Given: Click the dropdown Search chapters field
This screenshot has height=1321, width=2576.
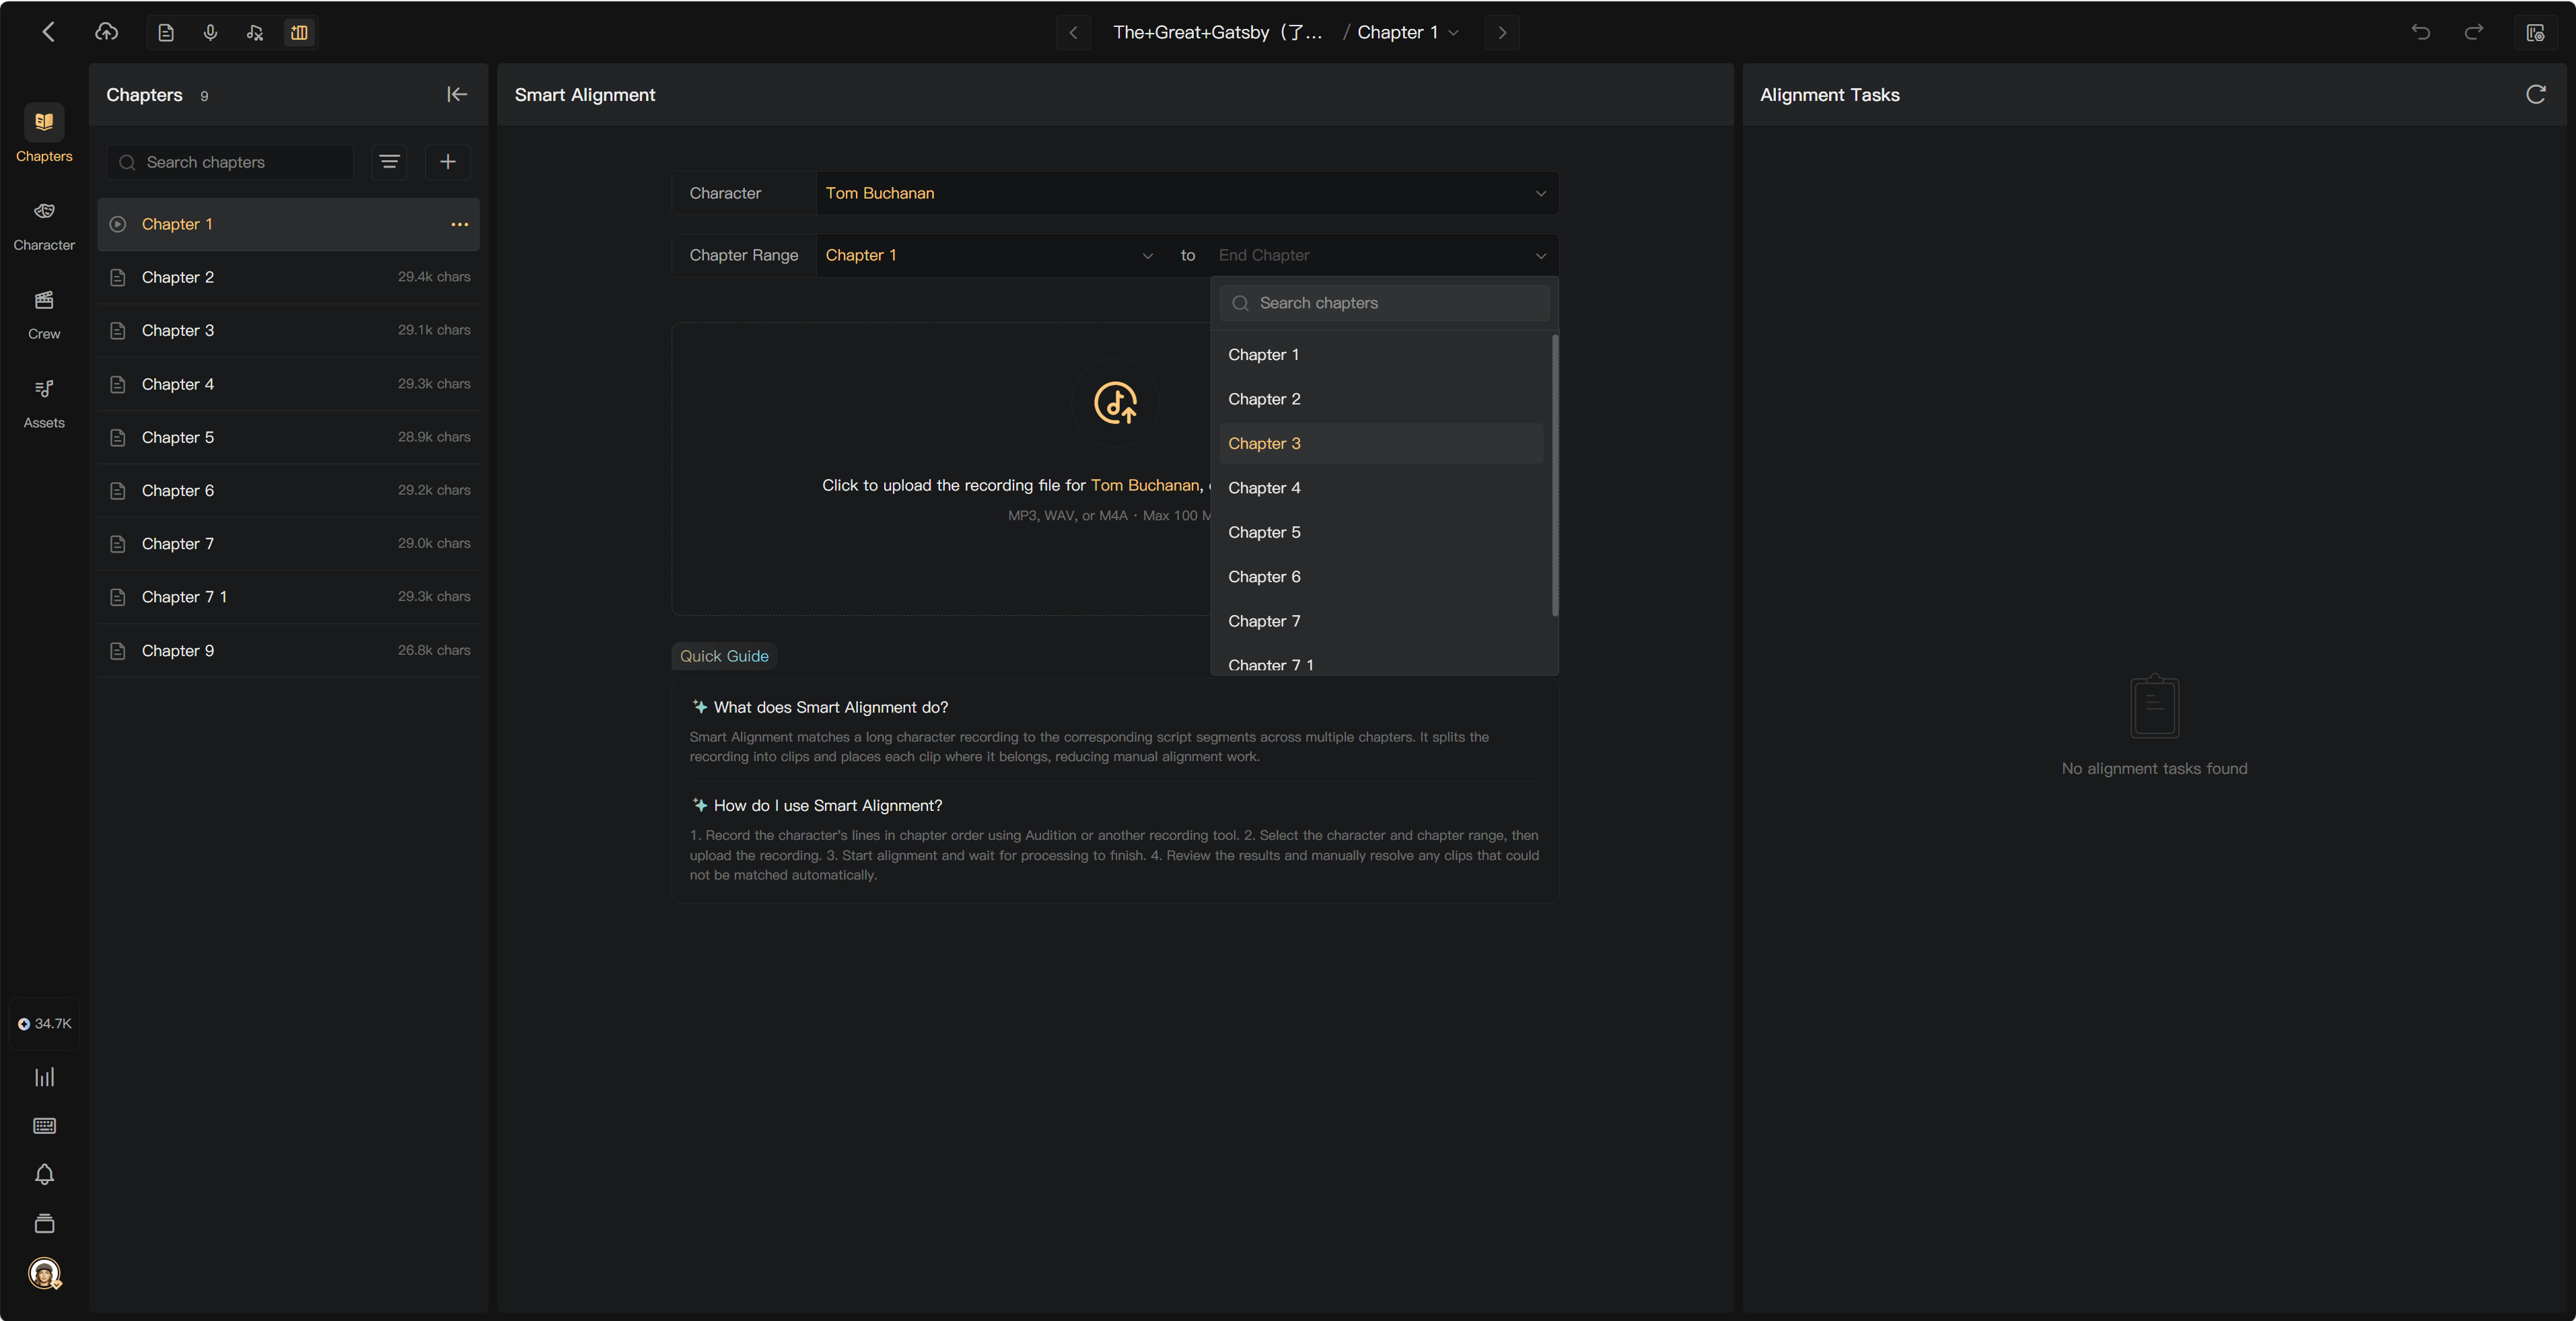Looking at the screenshot, I should 1384,303.
